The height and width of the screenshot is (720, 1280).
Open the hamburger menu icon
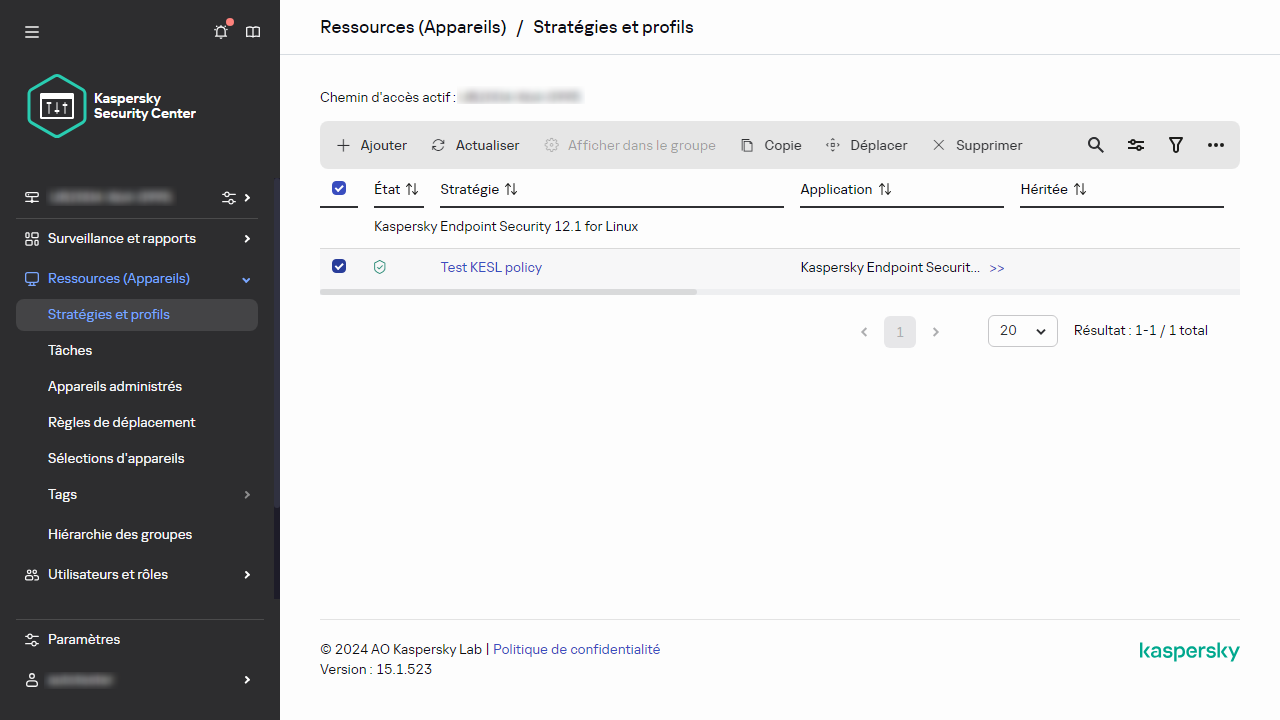[32, 32]
